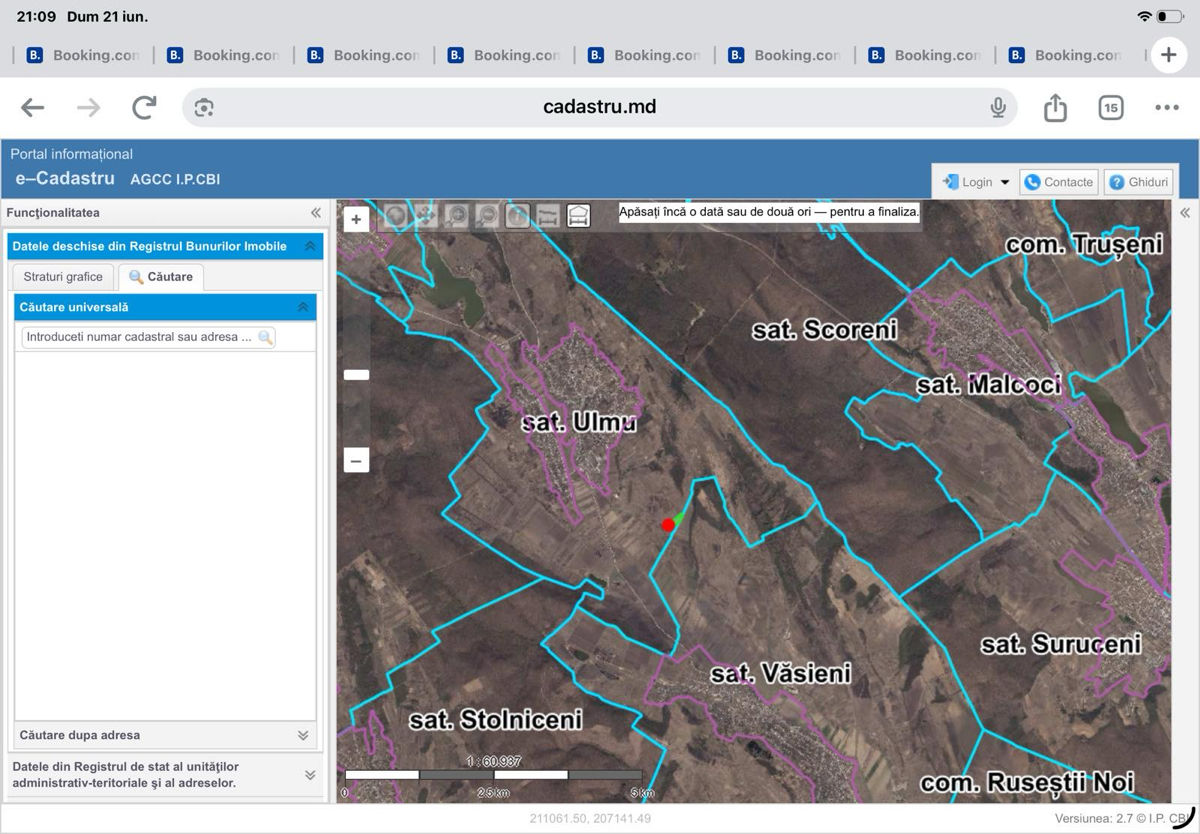Open the browser share sheet
Image resolution: width=1200 pixels, height=834 pixels.
[x=1055, y=107]
